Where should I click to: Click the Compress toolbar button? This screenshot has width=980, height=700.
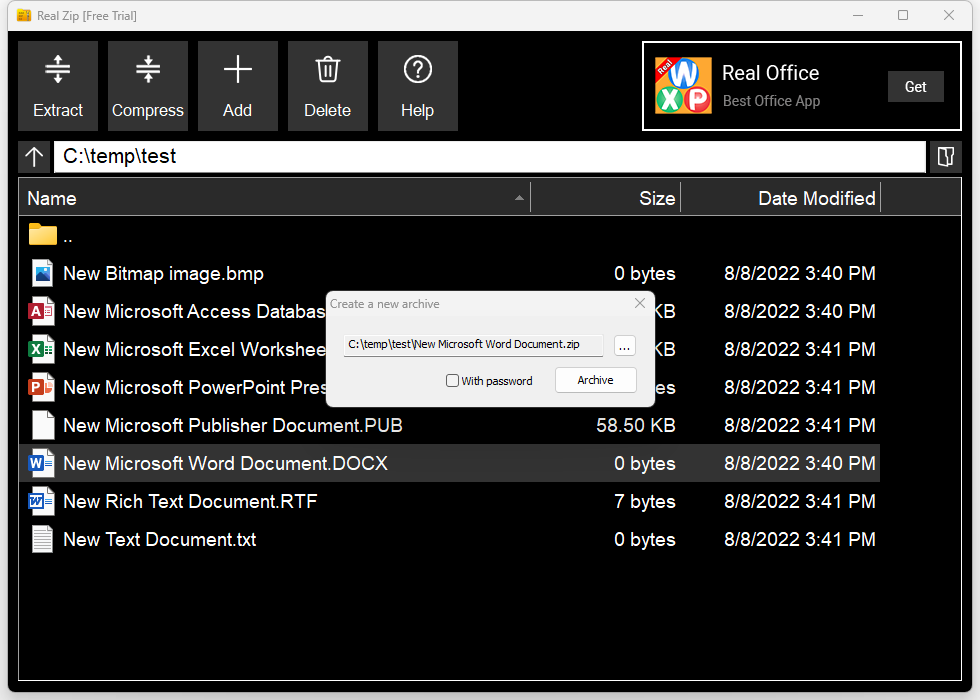148,86
